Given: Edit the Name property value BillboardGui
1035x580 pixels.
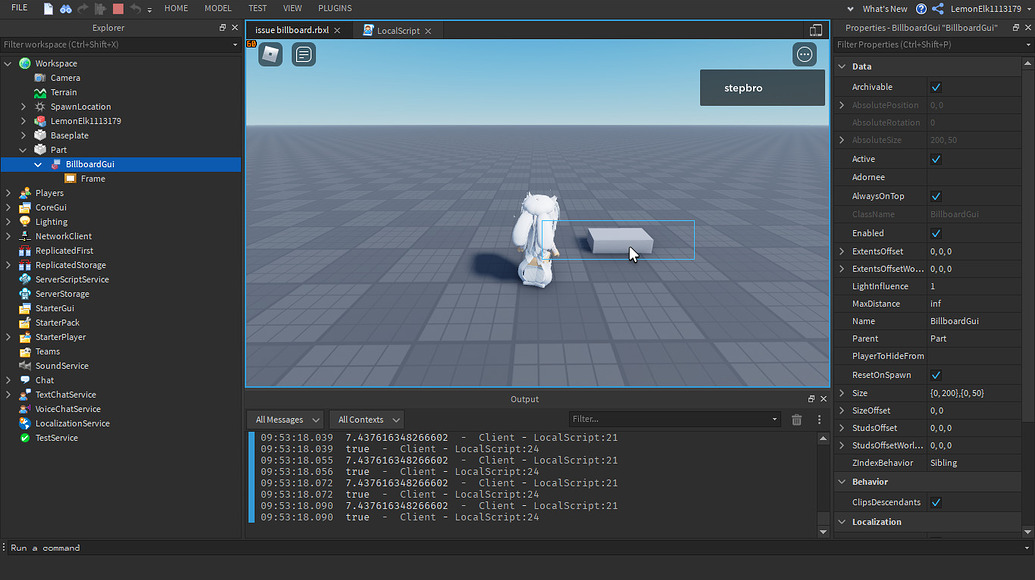Looking at the screenshot, I should (x=974, y=321).
